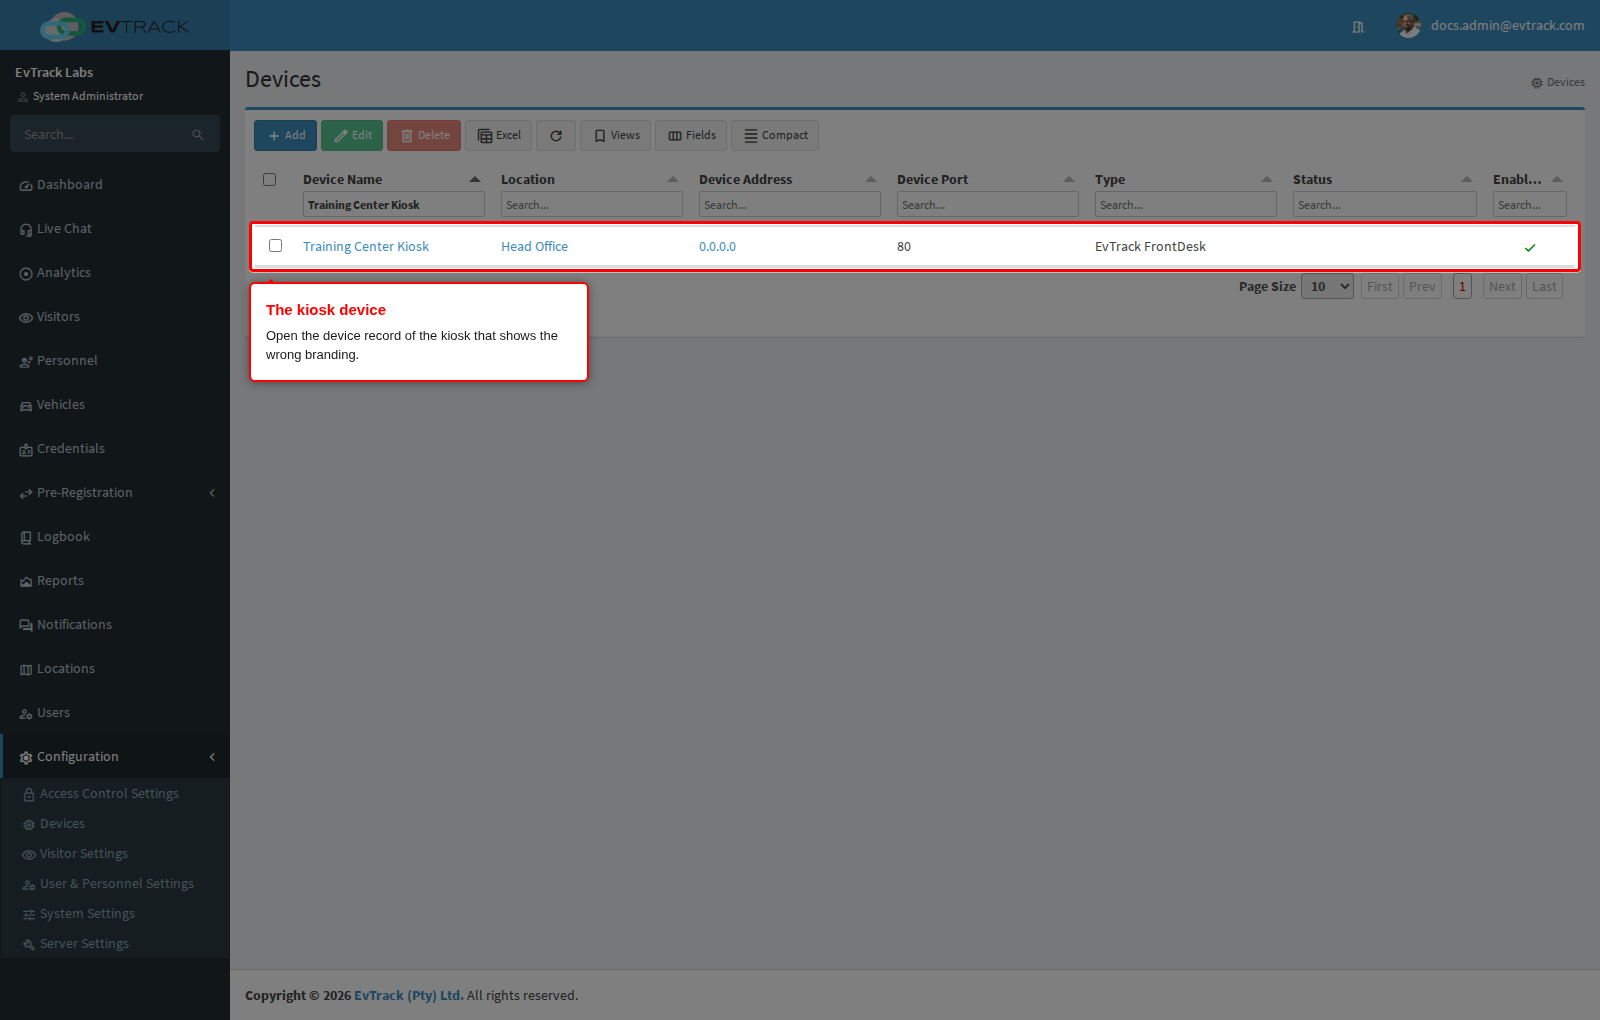This screenshot has width=1600, height=1020.
Task: Open the Views button
Action: click(616, 136)
